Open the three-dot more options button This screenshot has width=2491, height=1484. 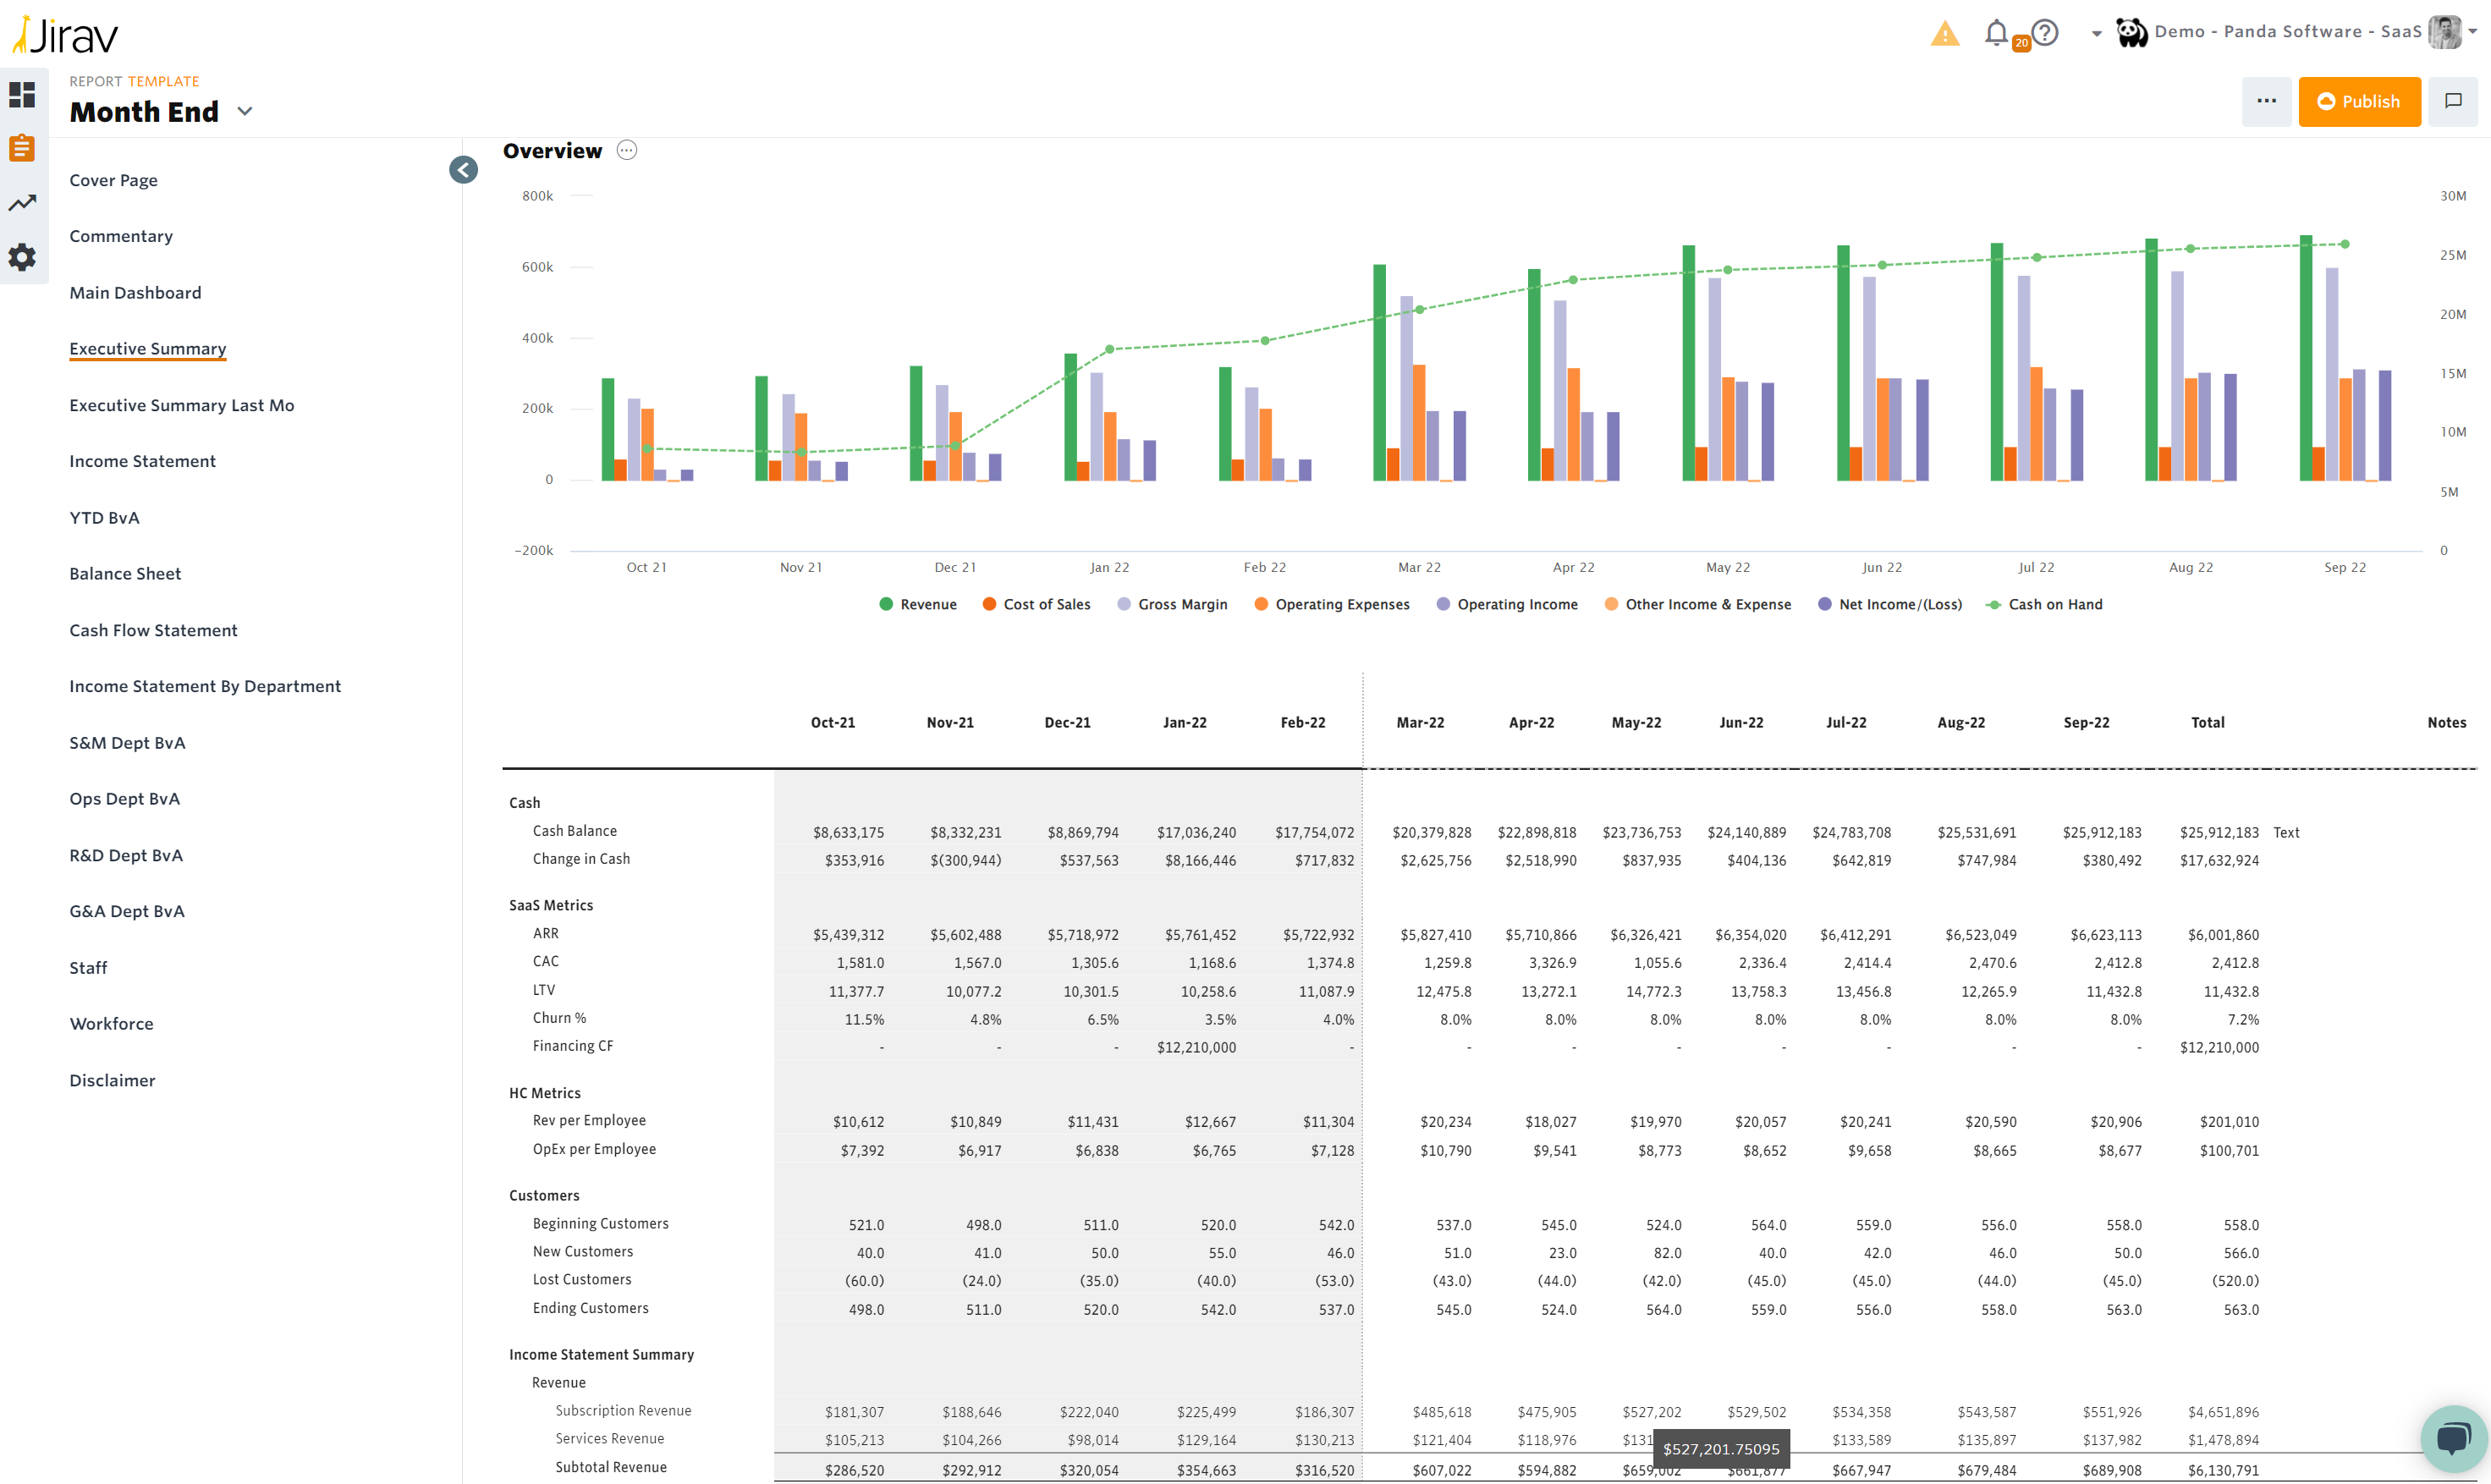coord(2265,101)
